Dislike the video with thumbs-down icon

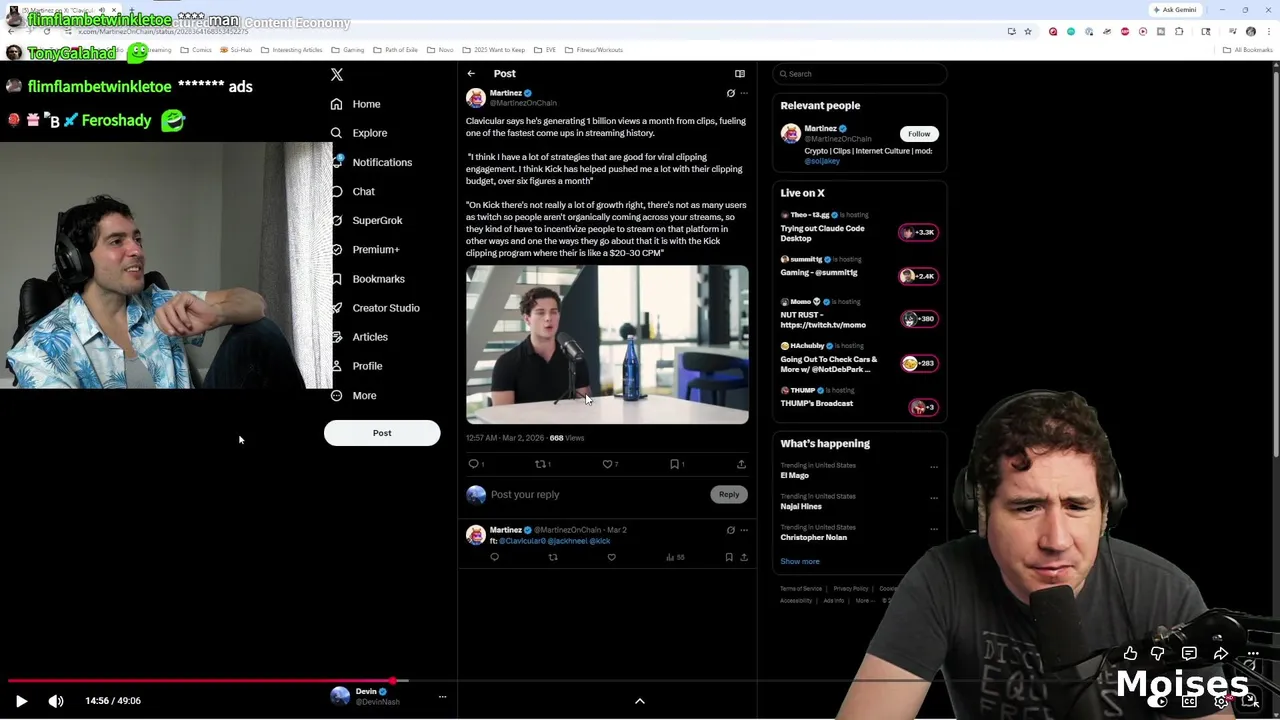1157,654
